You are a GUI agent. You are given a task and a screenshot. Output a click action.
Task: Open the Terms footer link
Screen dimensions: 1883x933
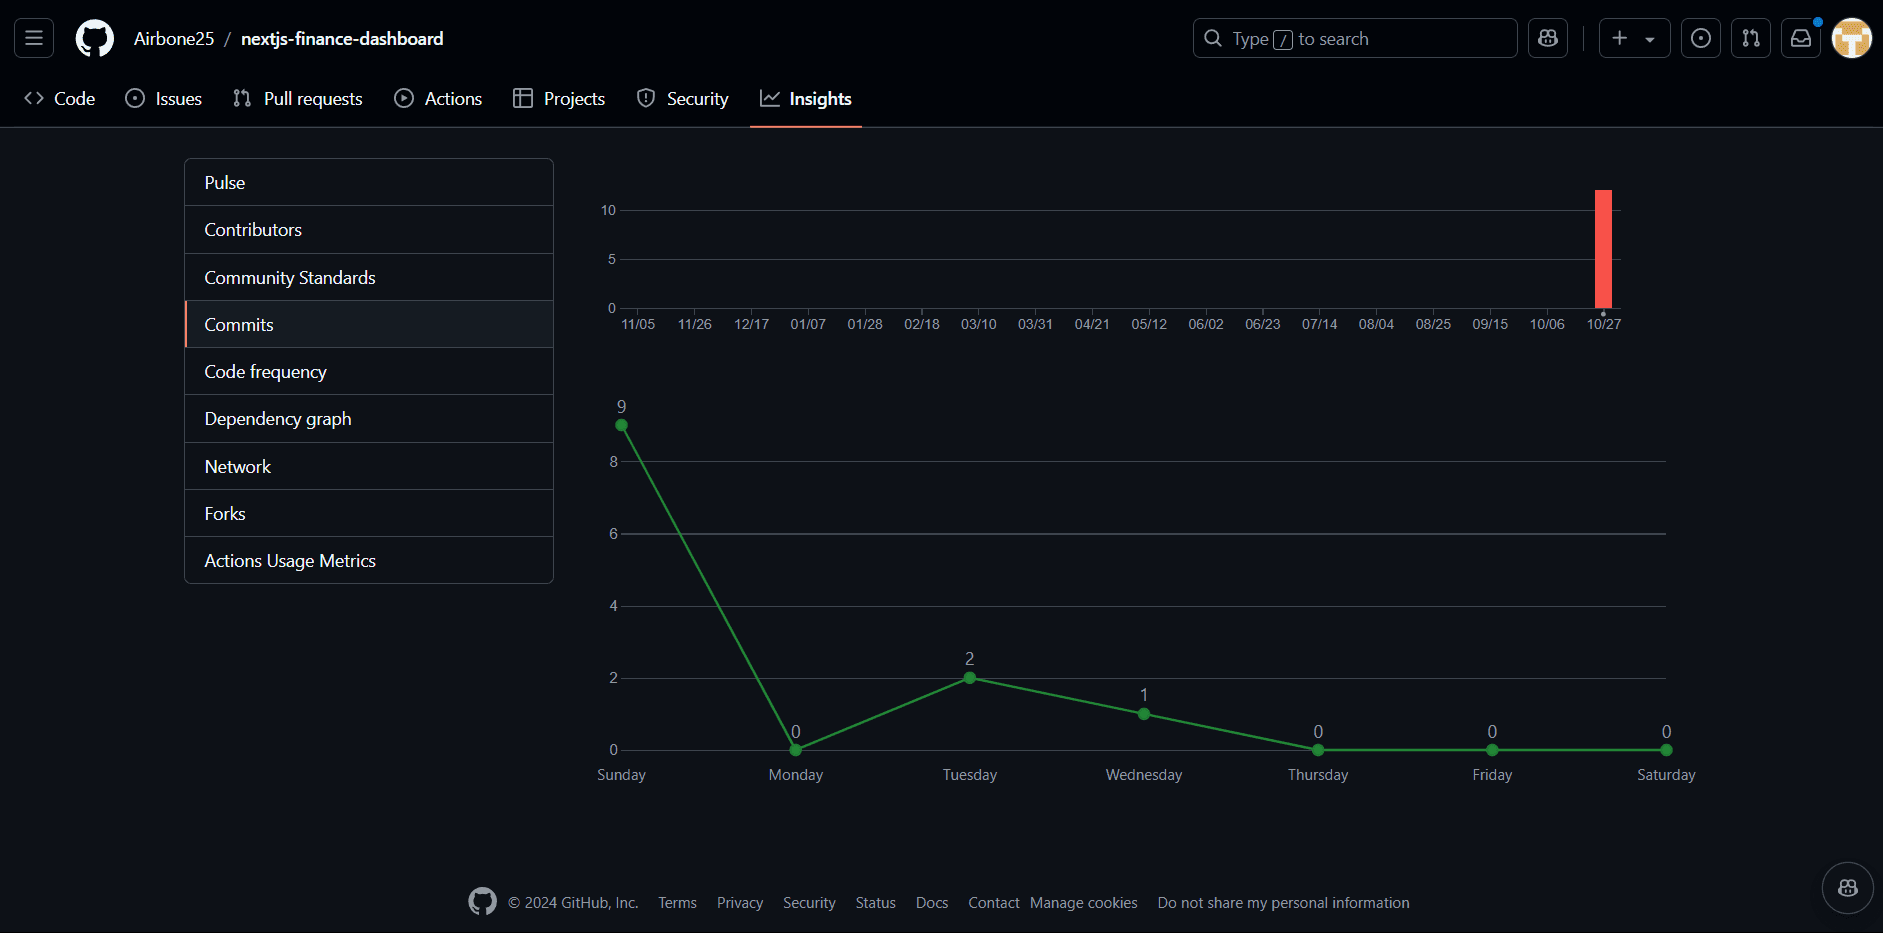click(677, 903)
